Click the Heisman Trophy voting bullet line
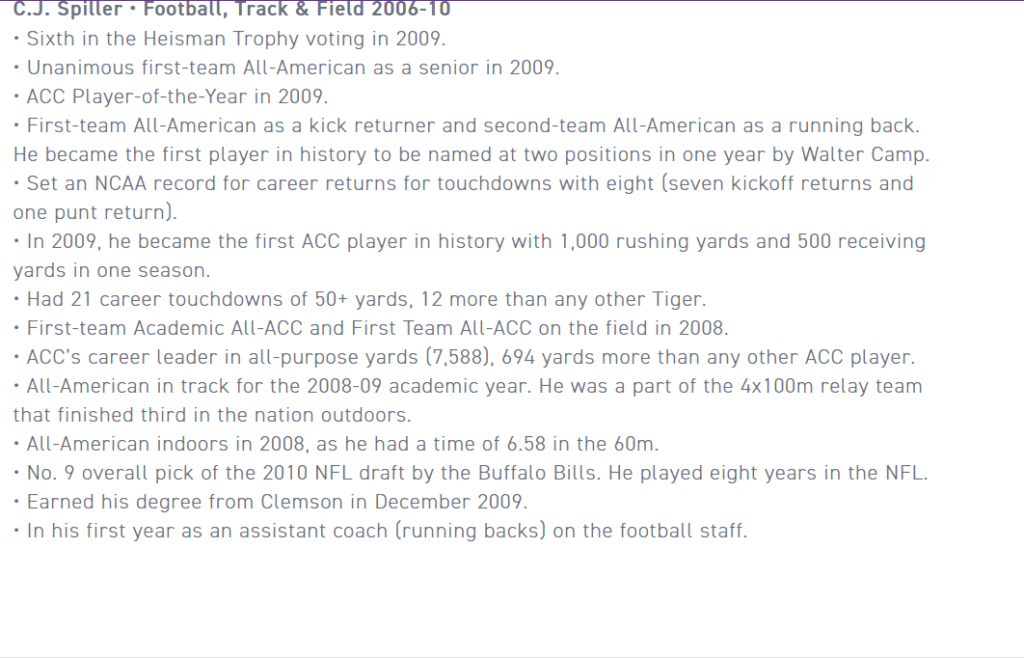The image size is (1024, 659). (229, 39)
